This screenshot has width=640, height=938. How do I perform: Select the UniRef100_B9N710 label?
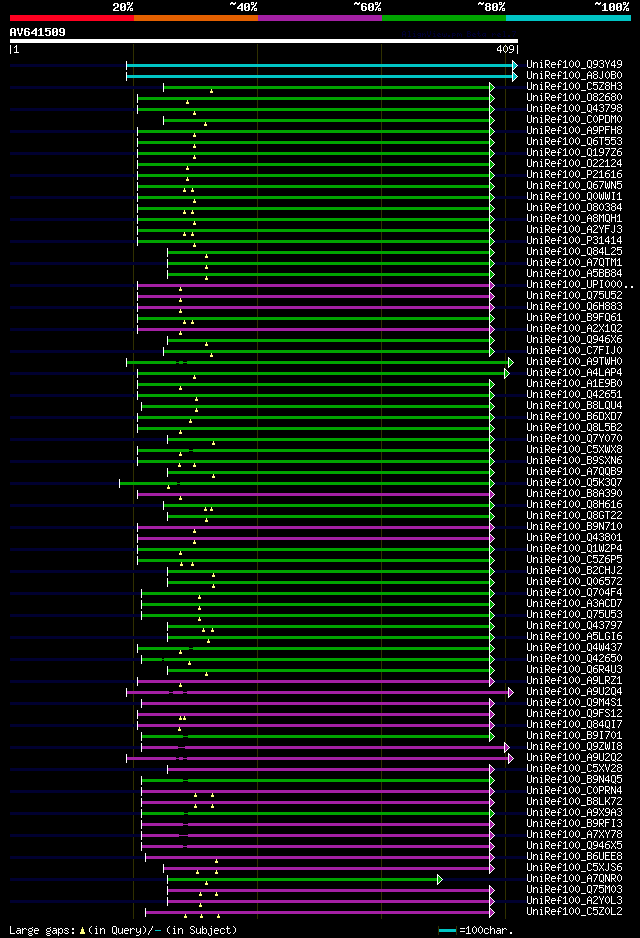(x=574, y=526)
